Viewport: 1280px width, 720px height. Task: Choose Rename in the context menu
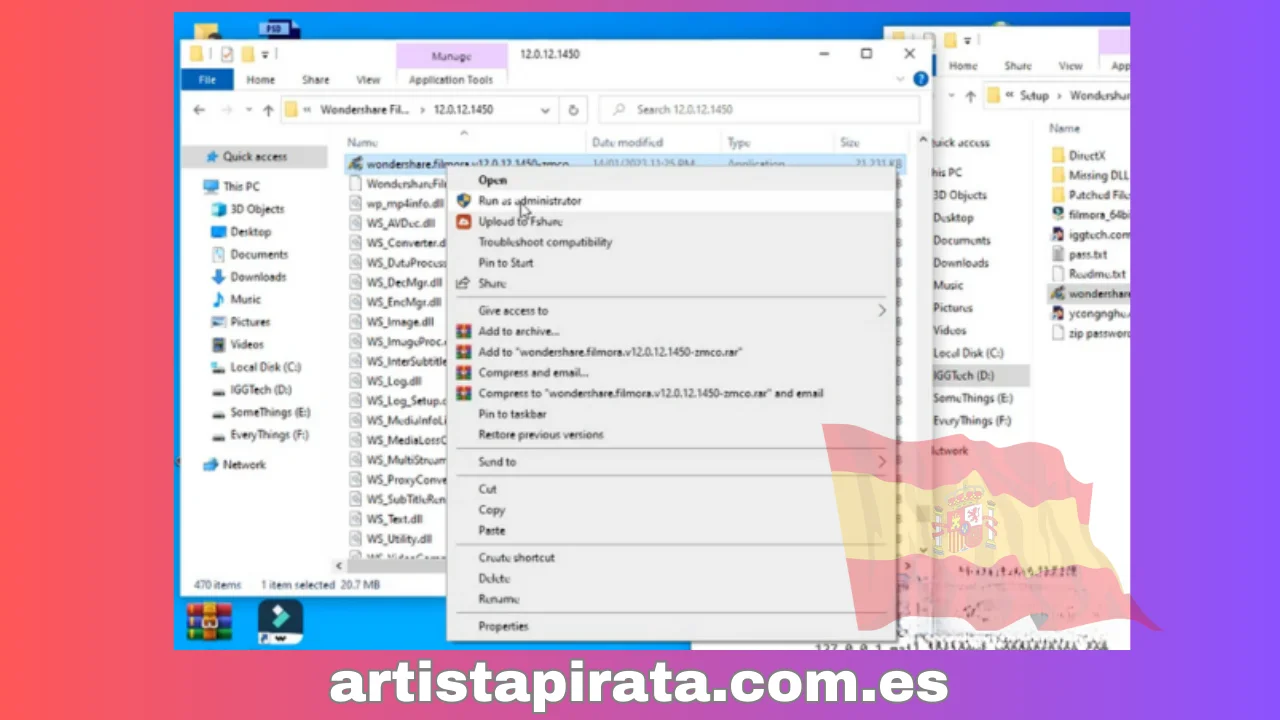pyautogui.click(x=498, y=599)
